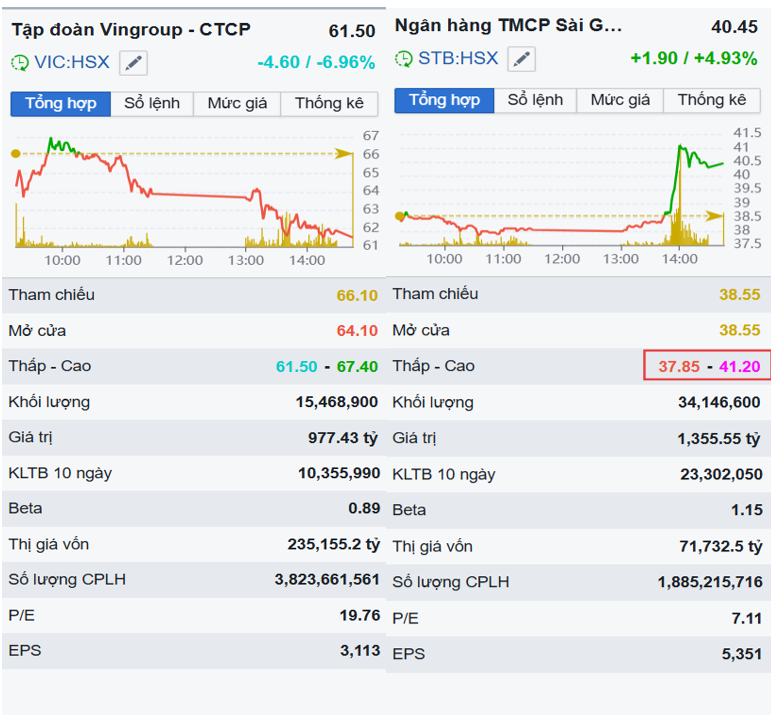Click the STB price 40.45 in header

(735, 27)
